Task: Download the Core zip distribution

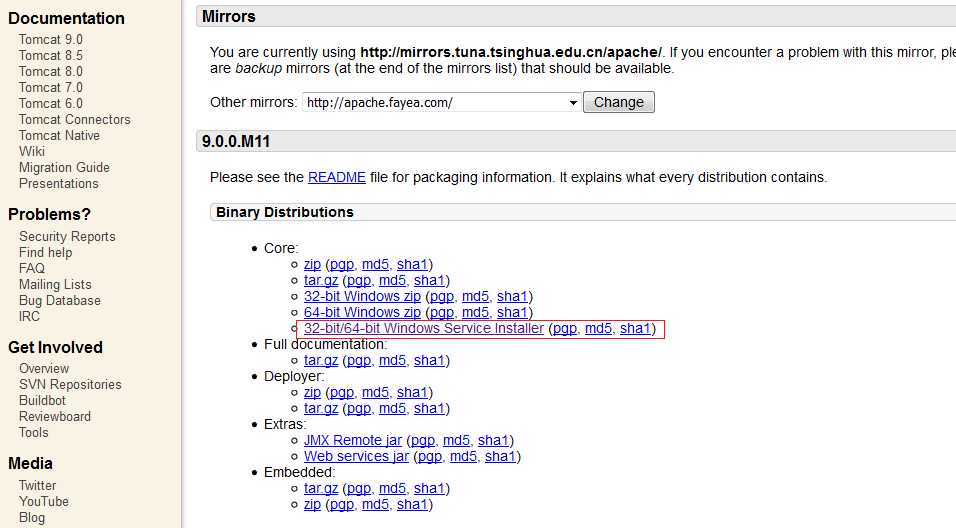Action: [x=312, y=265]
